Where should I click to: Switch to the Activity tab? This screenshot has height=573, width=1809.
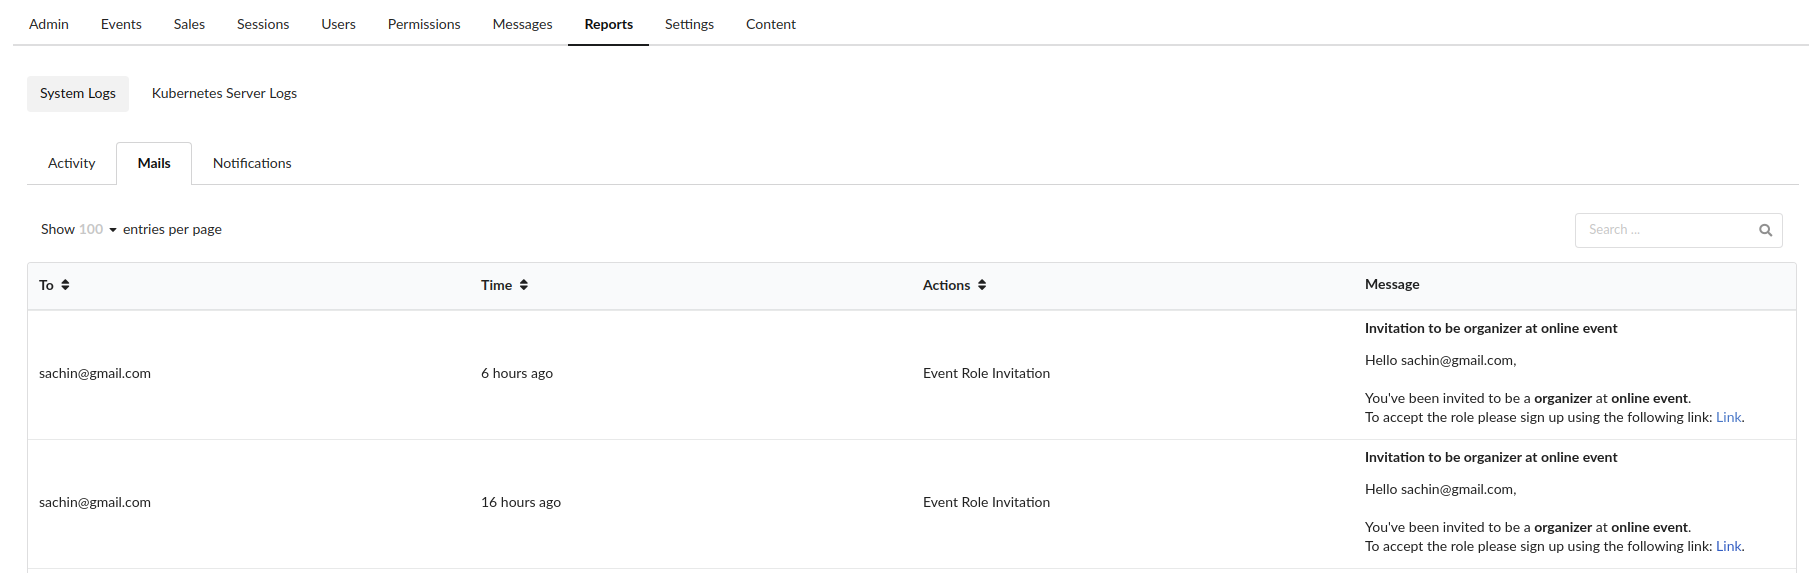tap(72, 163)
